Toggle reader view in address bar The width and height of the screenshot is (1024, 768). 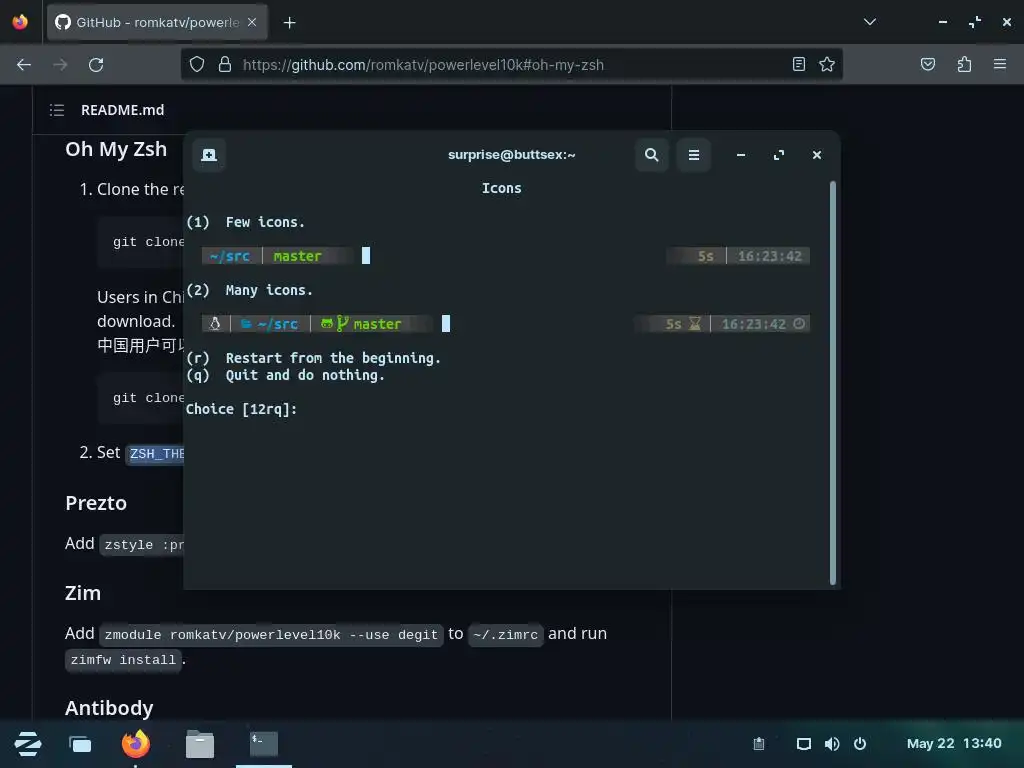(x=798, y=64)
